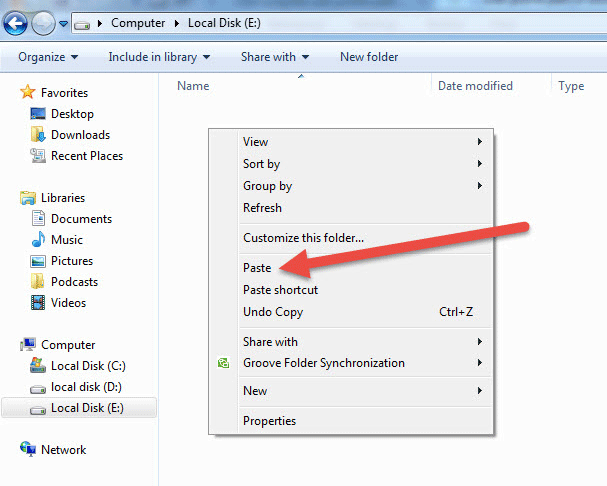The height and width of the screenshot is (486, 607).
Task: Click the Favorites star icon
Action: click(x=28, y=92)
